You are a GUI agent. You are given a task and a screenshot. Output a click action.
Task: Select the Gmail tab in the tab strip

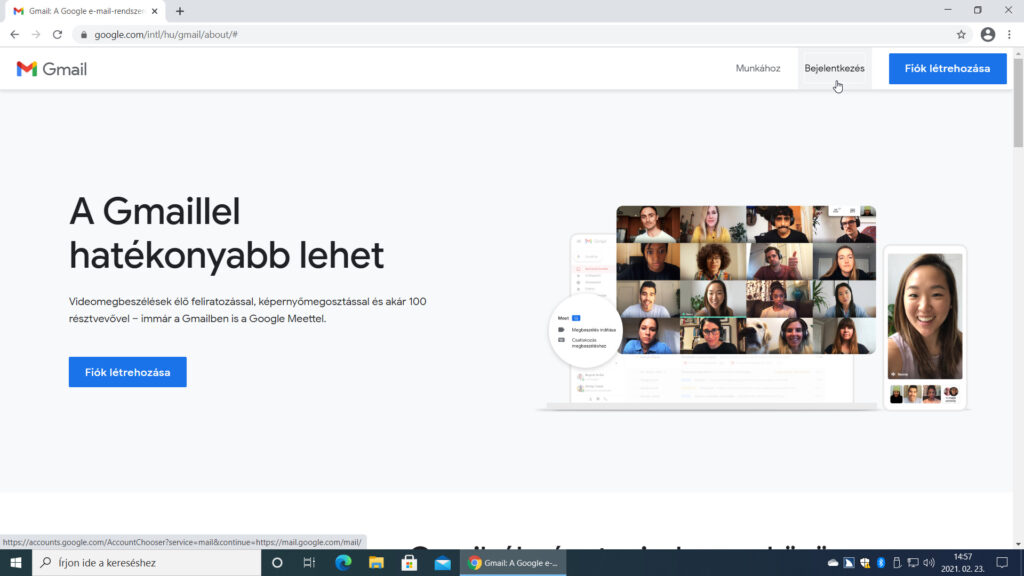click(x=85, y=11)
